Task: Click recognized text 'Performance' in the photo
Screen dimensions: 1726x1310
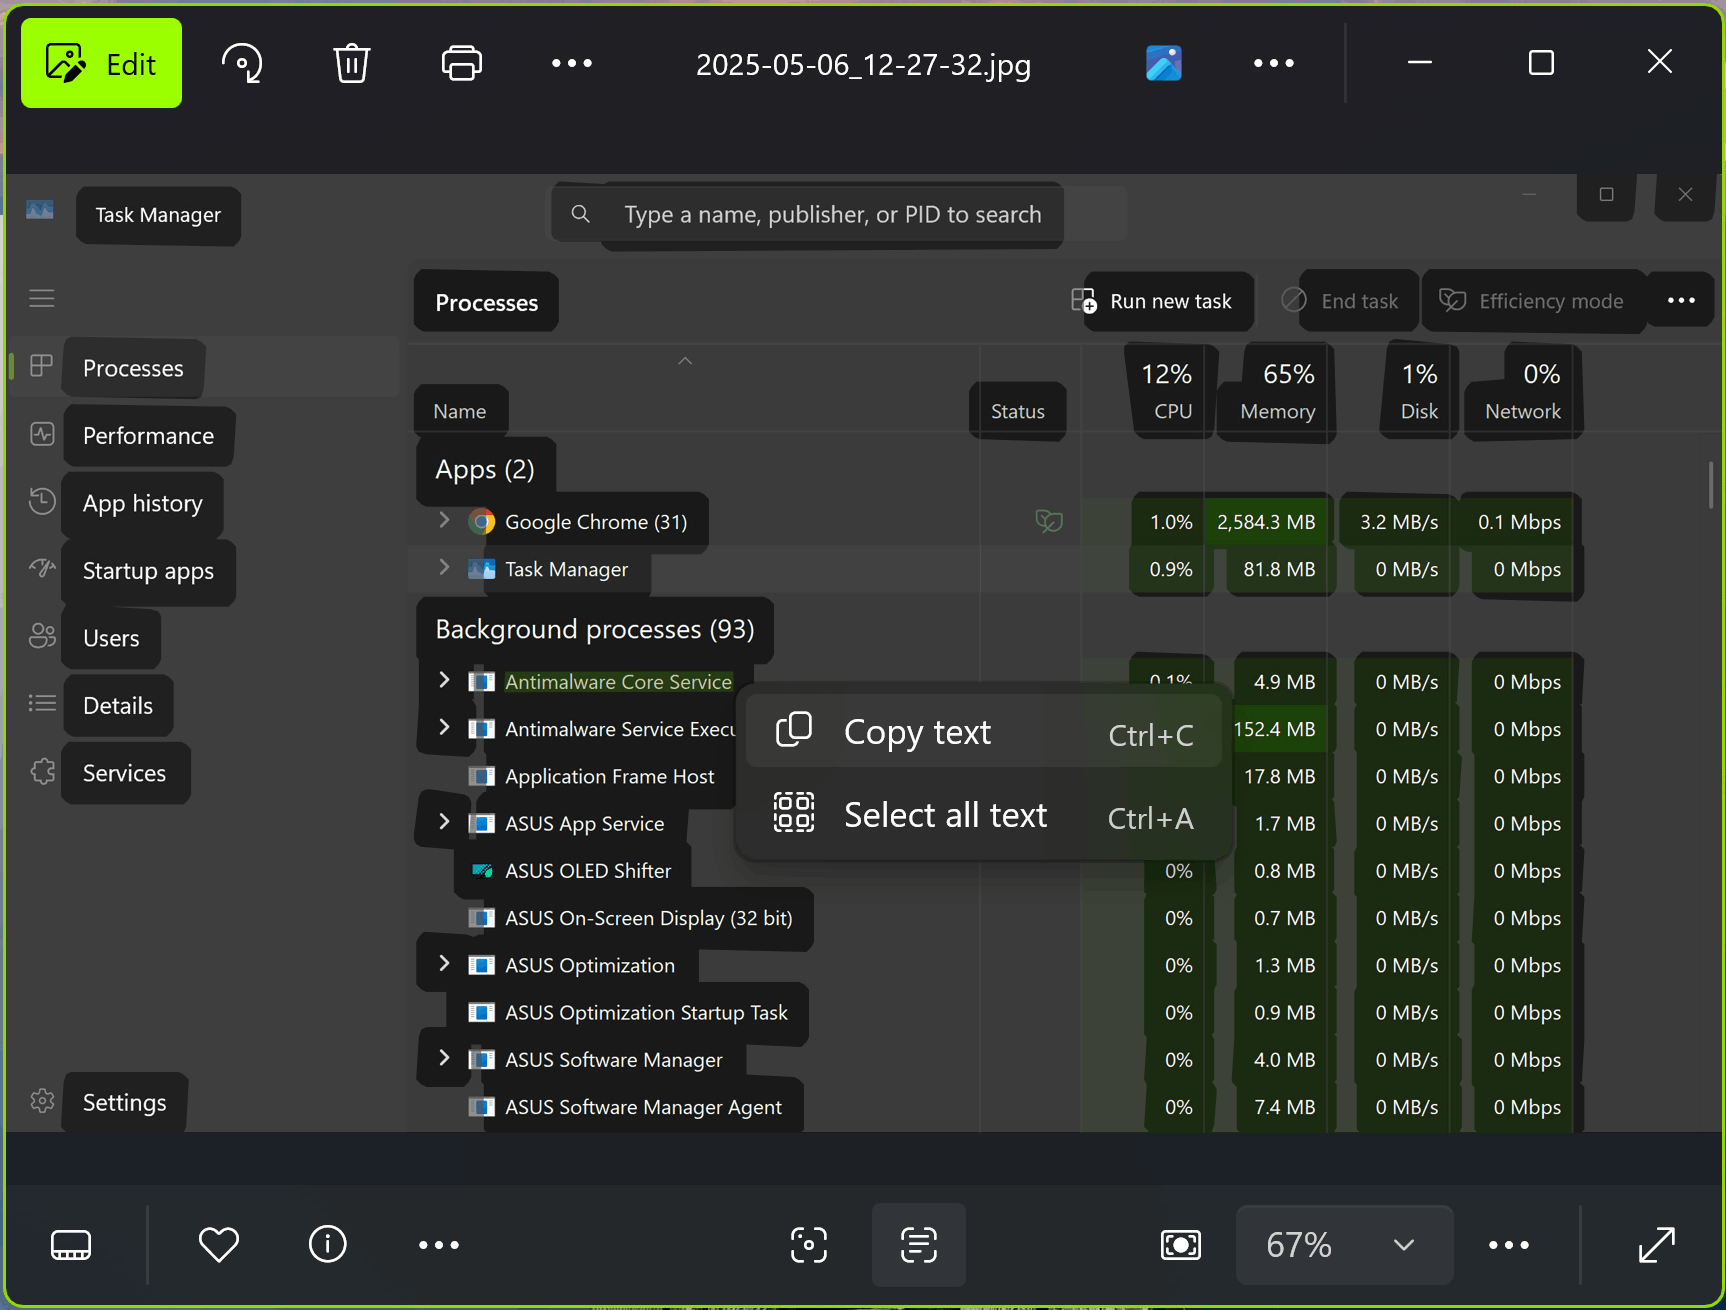Action: (x=148, y=436)
